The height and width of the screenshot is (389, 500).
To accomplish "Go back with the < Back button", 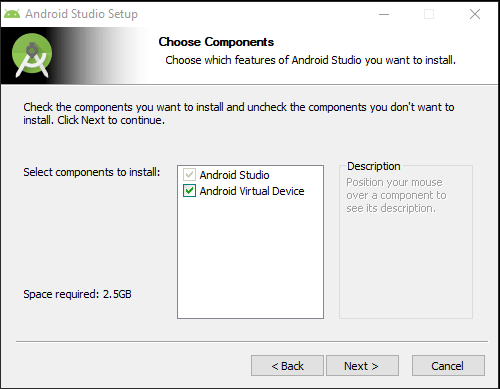I will (x=287, y=366).
